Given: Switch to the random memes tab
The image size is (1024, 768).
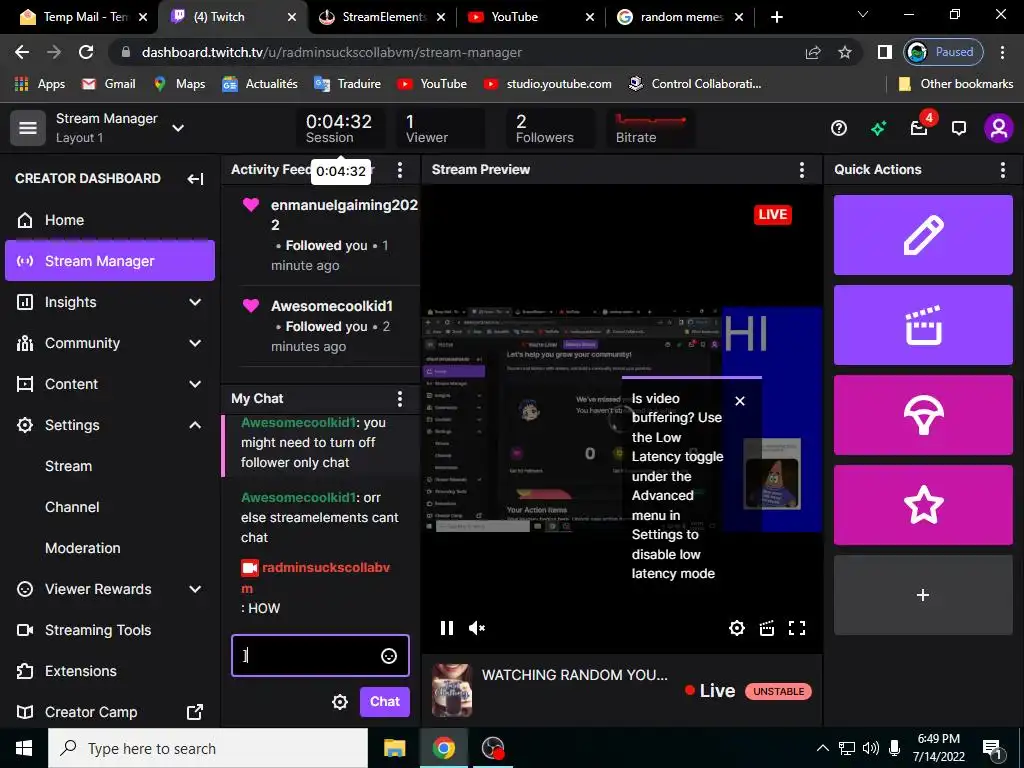Looking at the screenshot, I should click(680, 17).
